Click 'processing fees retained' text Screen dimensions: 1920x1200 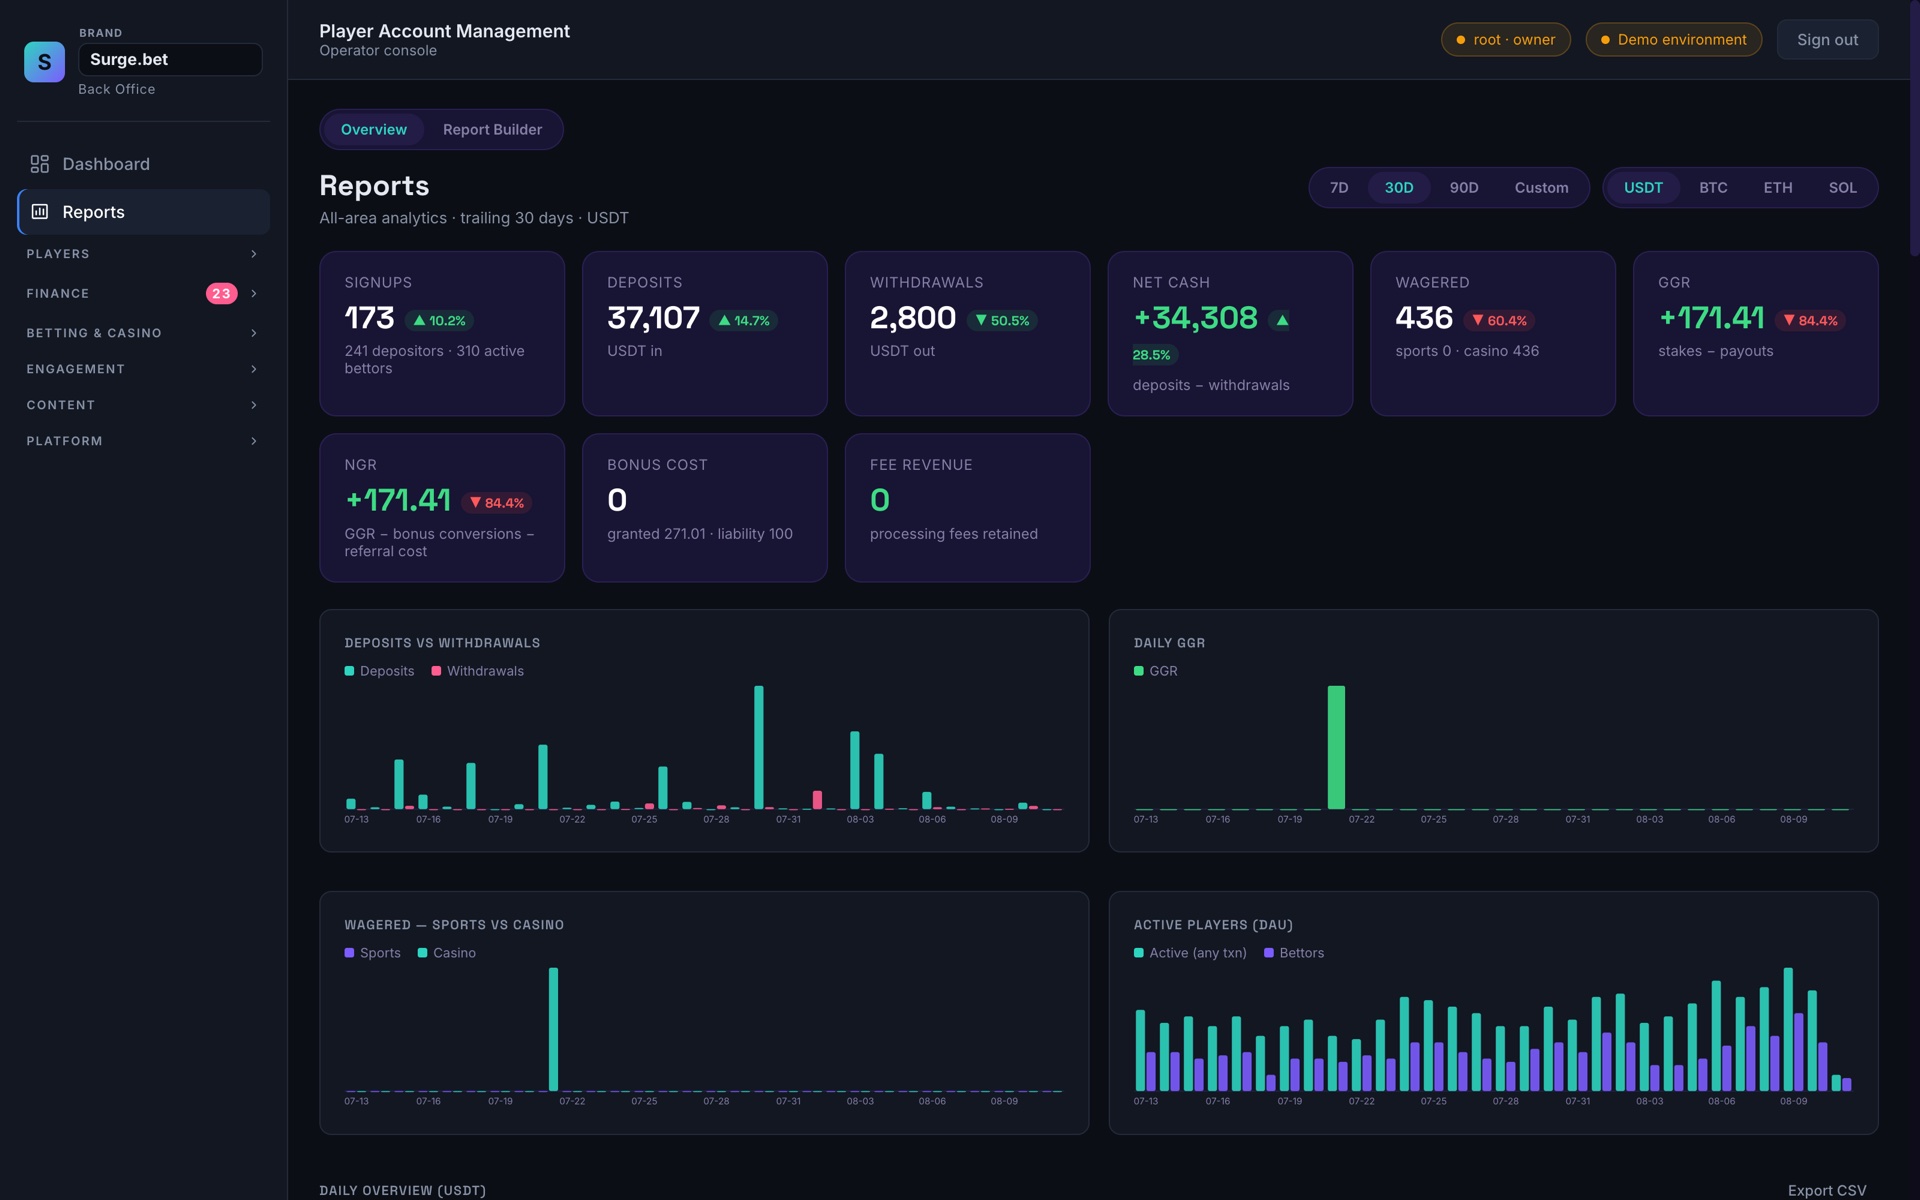(x=953, y=534)
